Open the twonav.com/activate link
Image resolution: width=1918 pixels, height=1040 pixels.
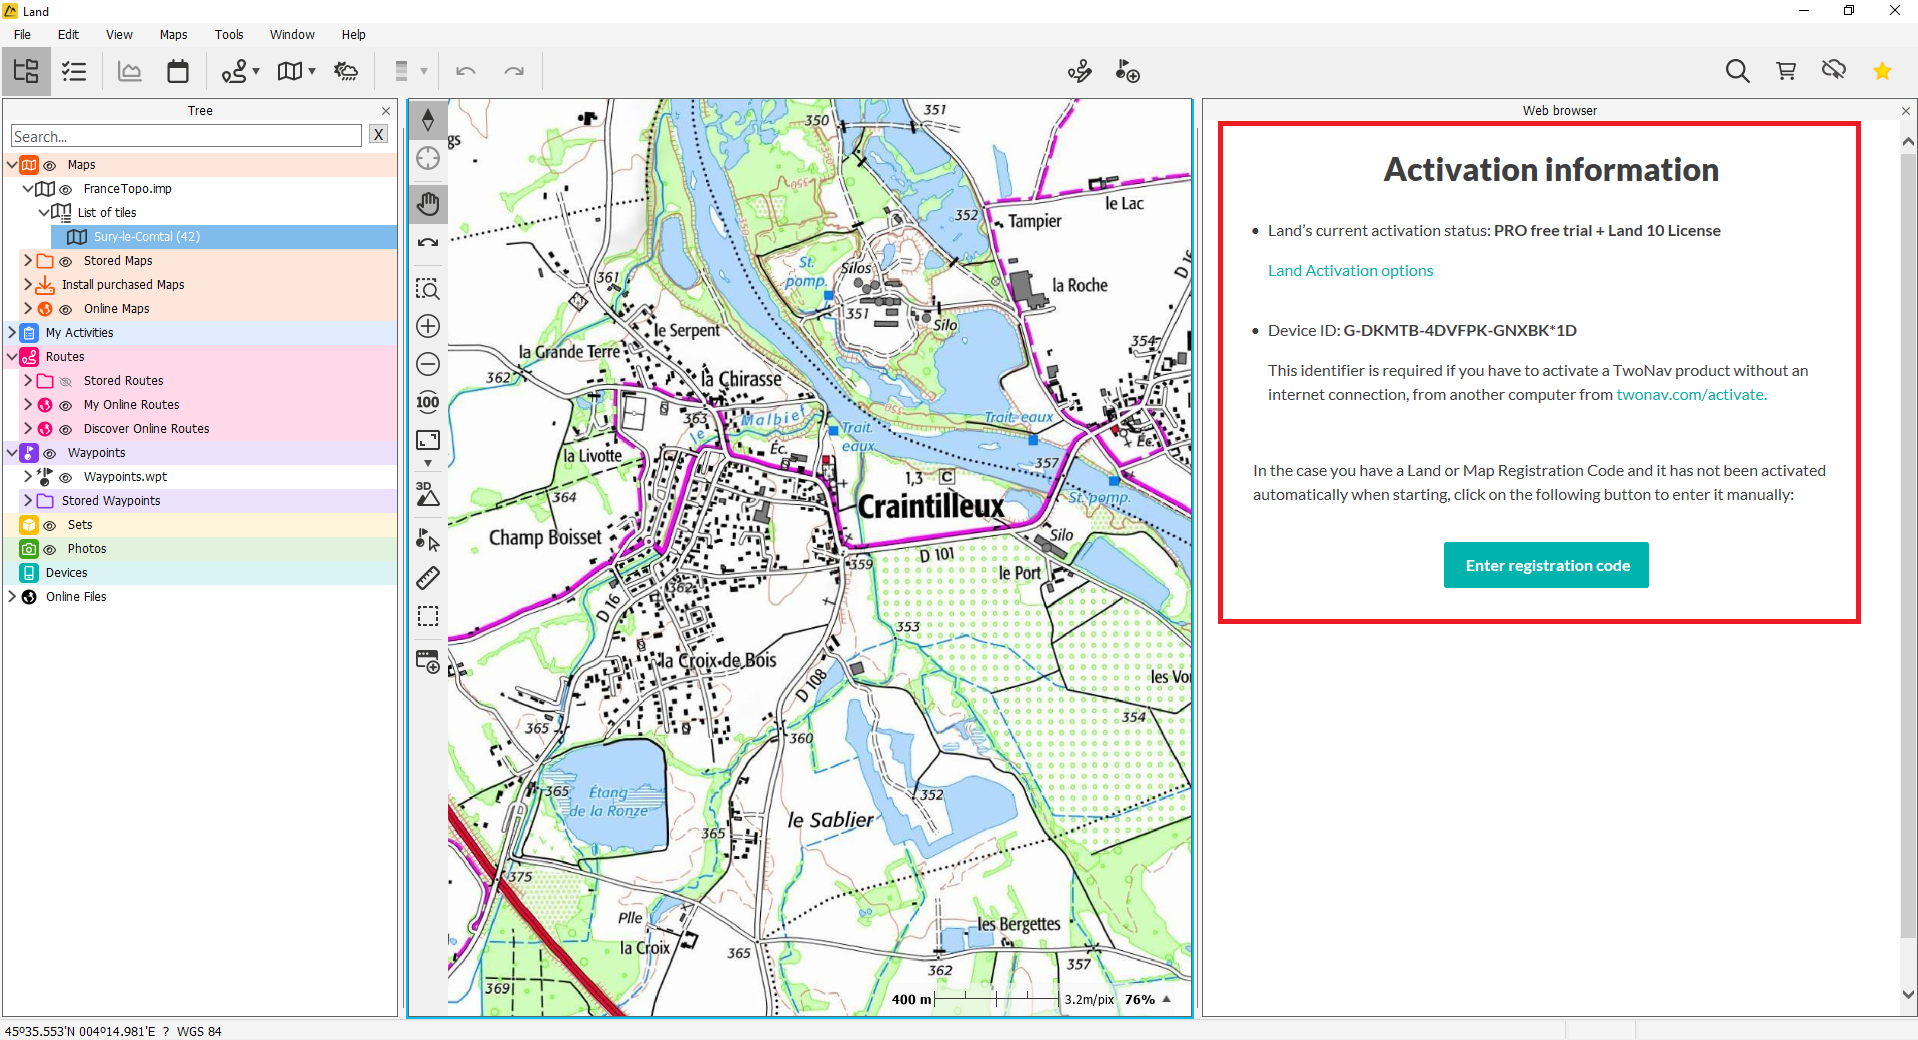(x=1690, y=394)
